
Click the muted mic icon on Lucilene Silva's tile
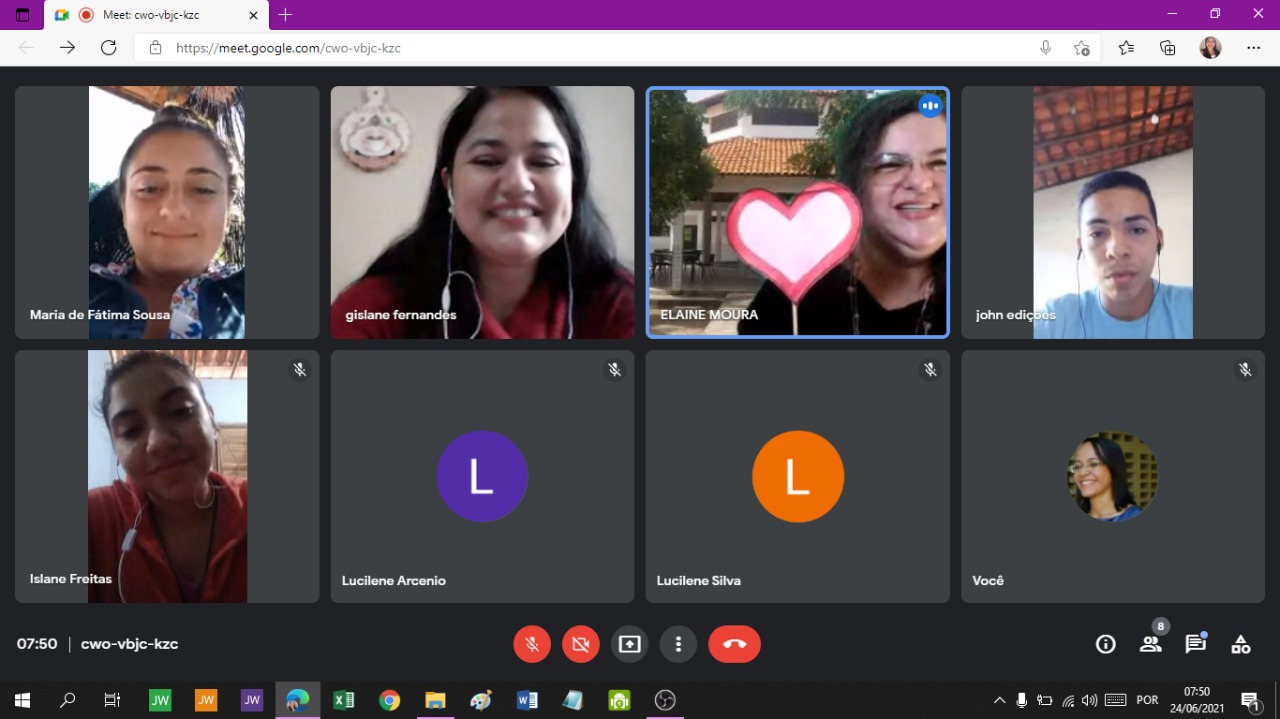[930, 370]
